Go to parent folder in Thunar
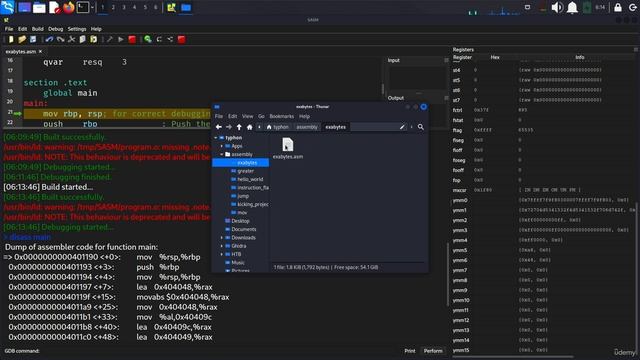 coord(239,127)
